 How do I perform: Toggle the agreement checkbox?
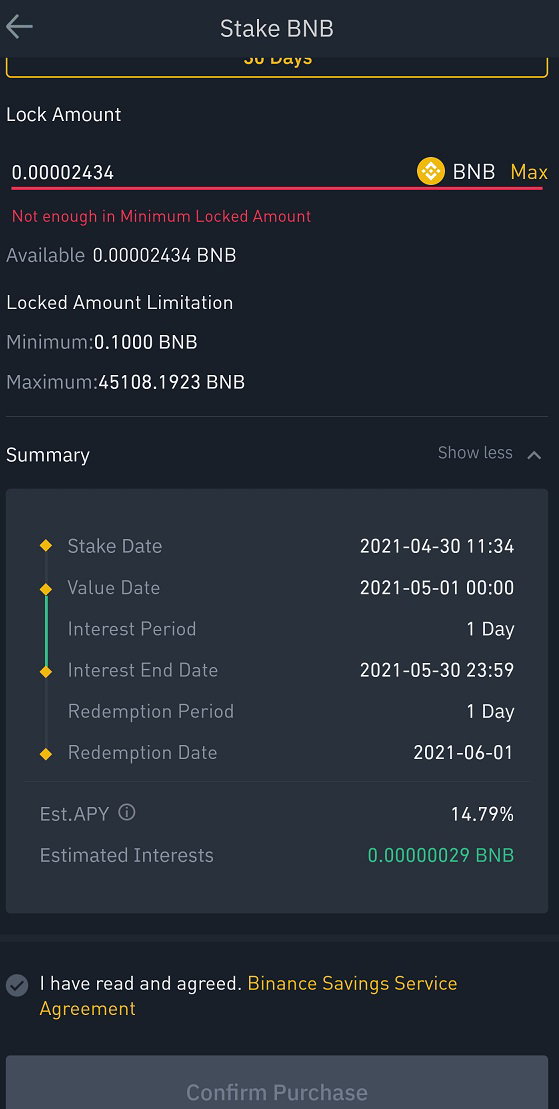[x=17, y=985]
